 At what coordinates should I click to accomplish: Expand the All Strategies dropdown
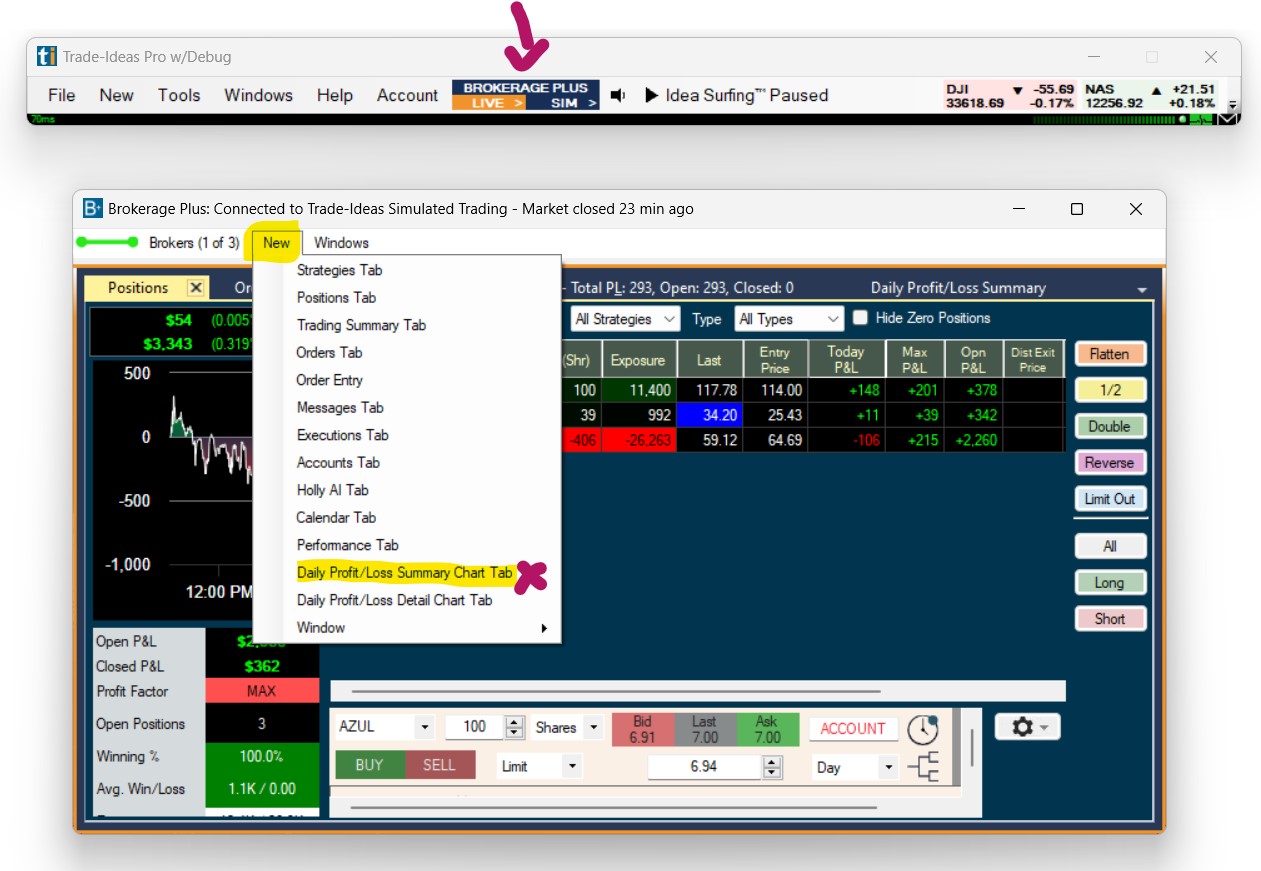click(x=626, y=319)
